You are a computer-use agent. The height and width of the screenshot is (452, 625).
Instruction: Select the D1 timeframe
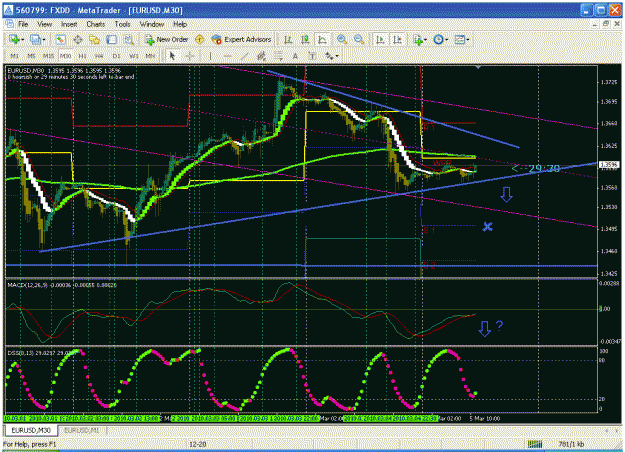116,56
